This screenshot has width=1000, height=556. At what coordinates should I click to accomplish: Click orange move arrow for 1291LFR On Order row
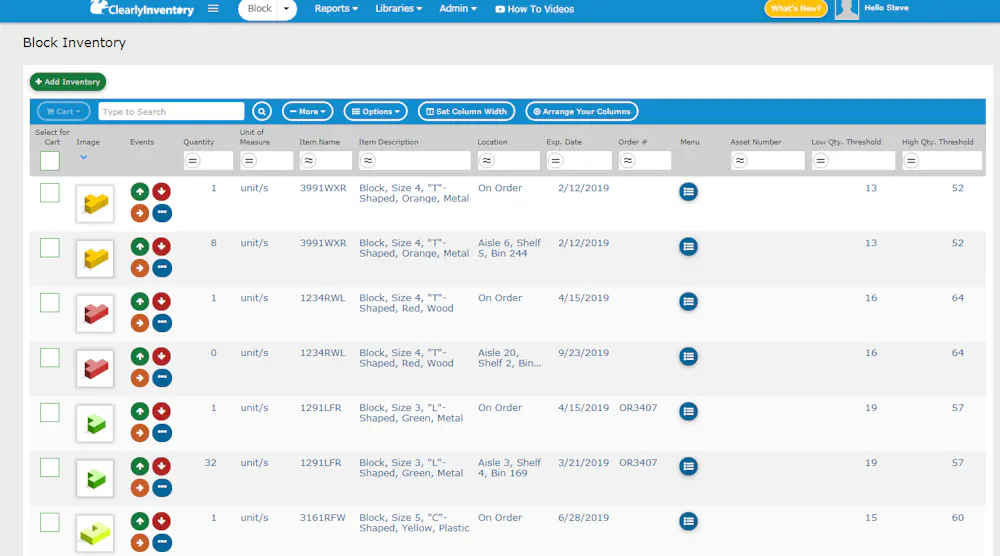coord(140,433)
